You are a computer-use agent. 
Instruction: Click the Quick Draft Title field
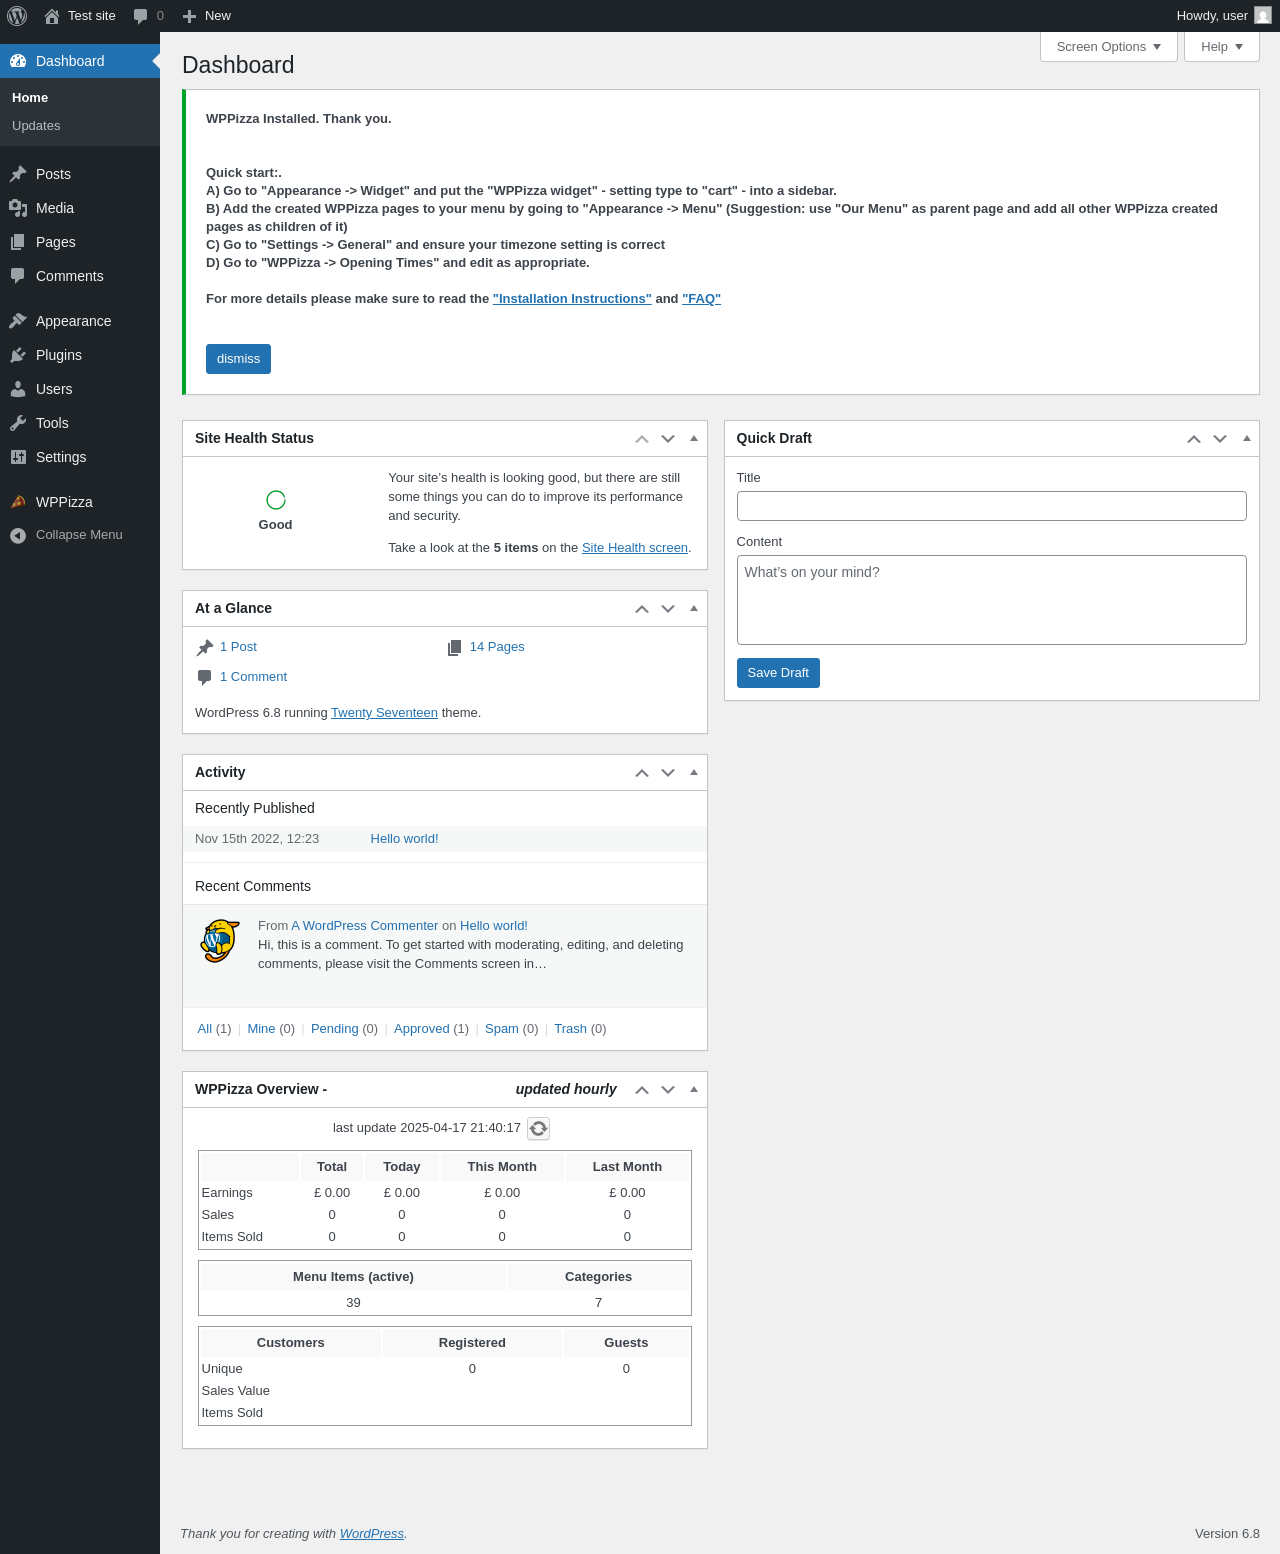991,506
